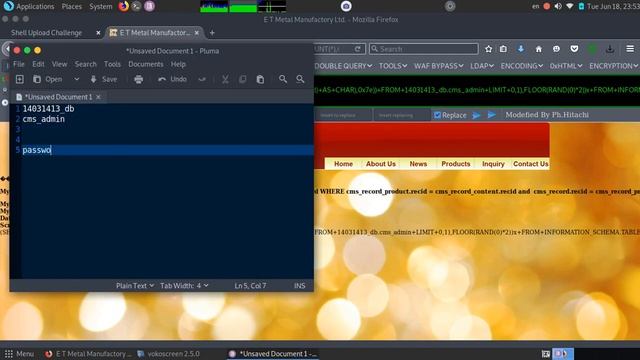The width and height of the screenshot is (640, 360).
Task: Expand the DOUBLE QUERY dropdown in HackBar
Action: (343, 66)
